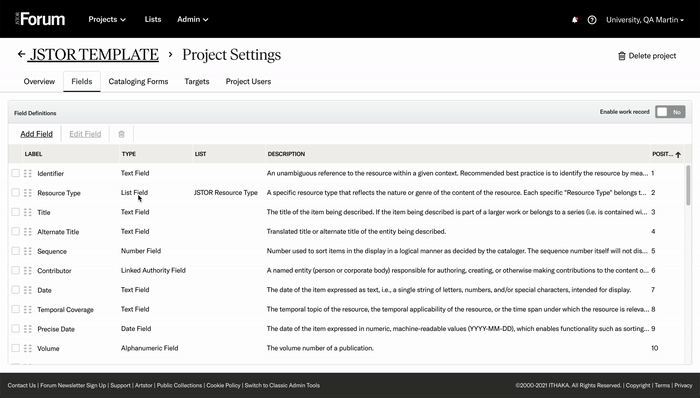
Task: Check the Identifier row checkbox
Action: (x=16, y=173)
